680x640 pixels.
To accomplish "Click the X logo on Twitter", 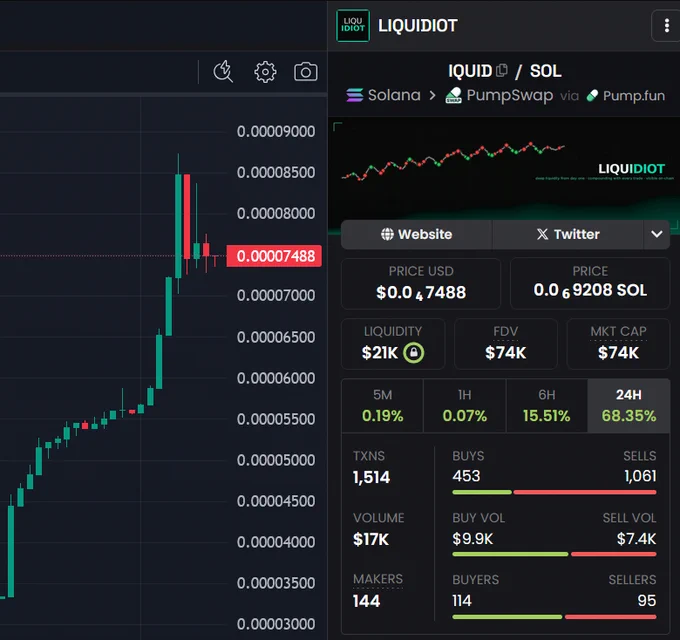I will 542,234.
